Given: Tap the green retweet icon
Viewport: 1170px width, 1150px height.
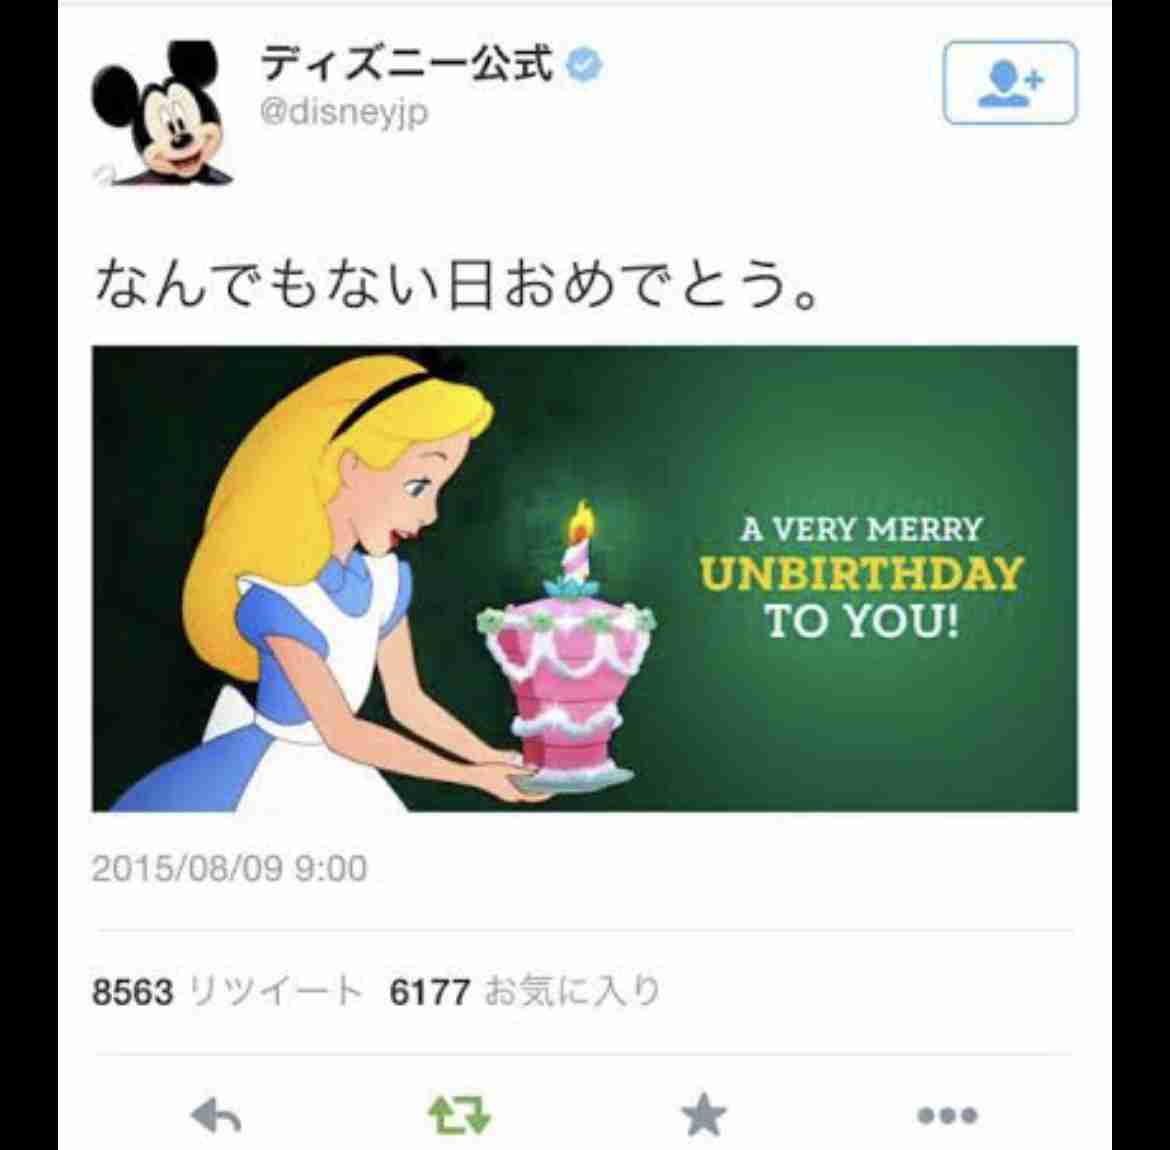Looking at the screenshot, I should click(460, 1115).
